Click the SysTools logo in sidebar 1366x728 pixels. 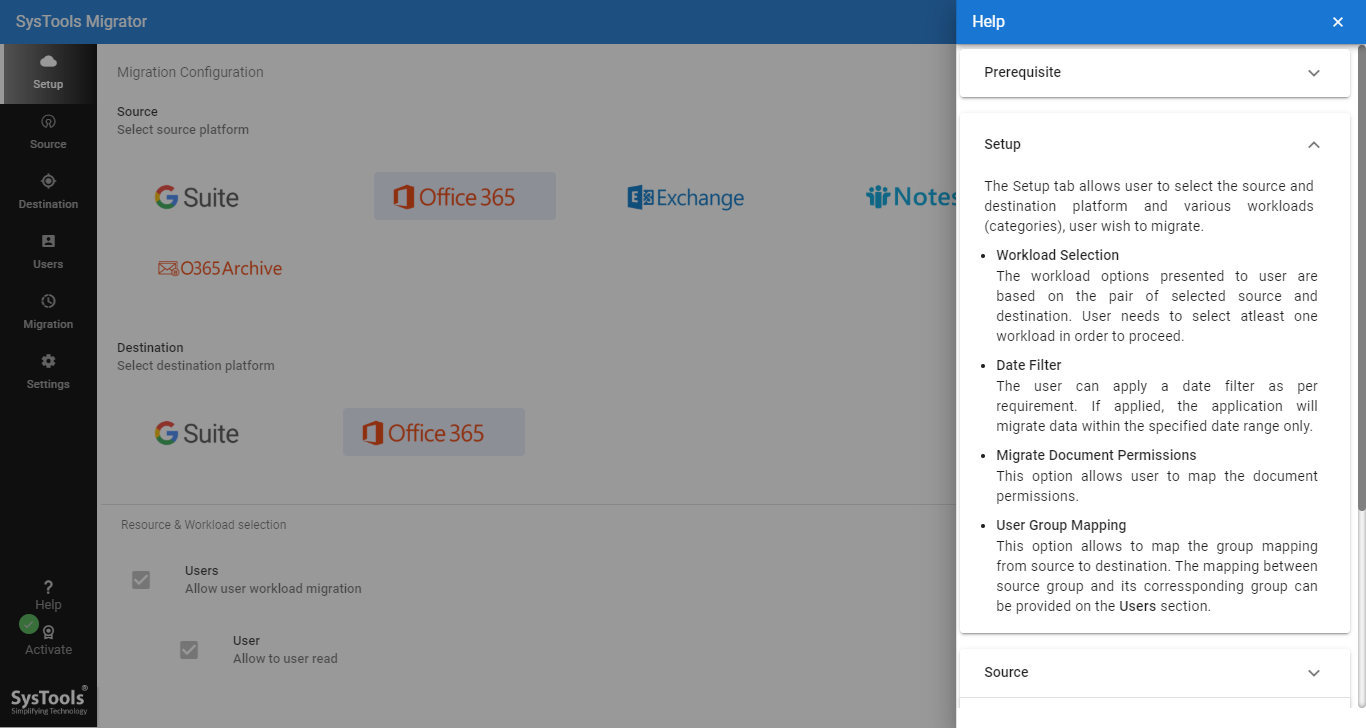click(x=48, y=700)
